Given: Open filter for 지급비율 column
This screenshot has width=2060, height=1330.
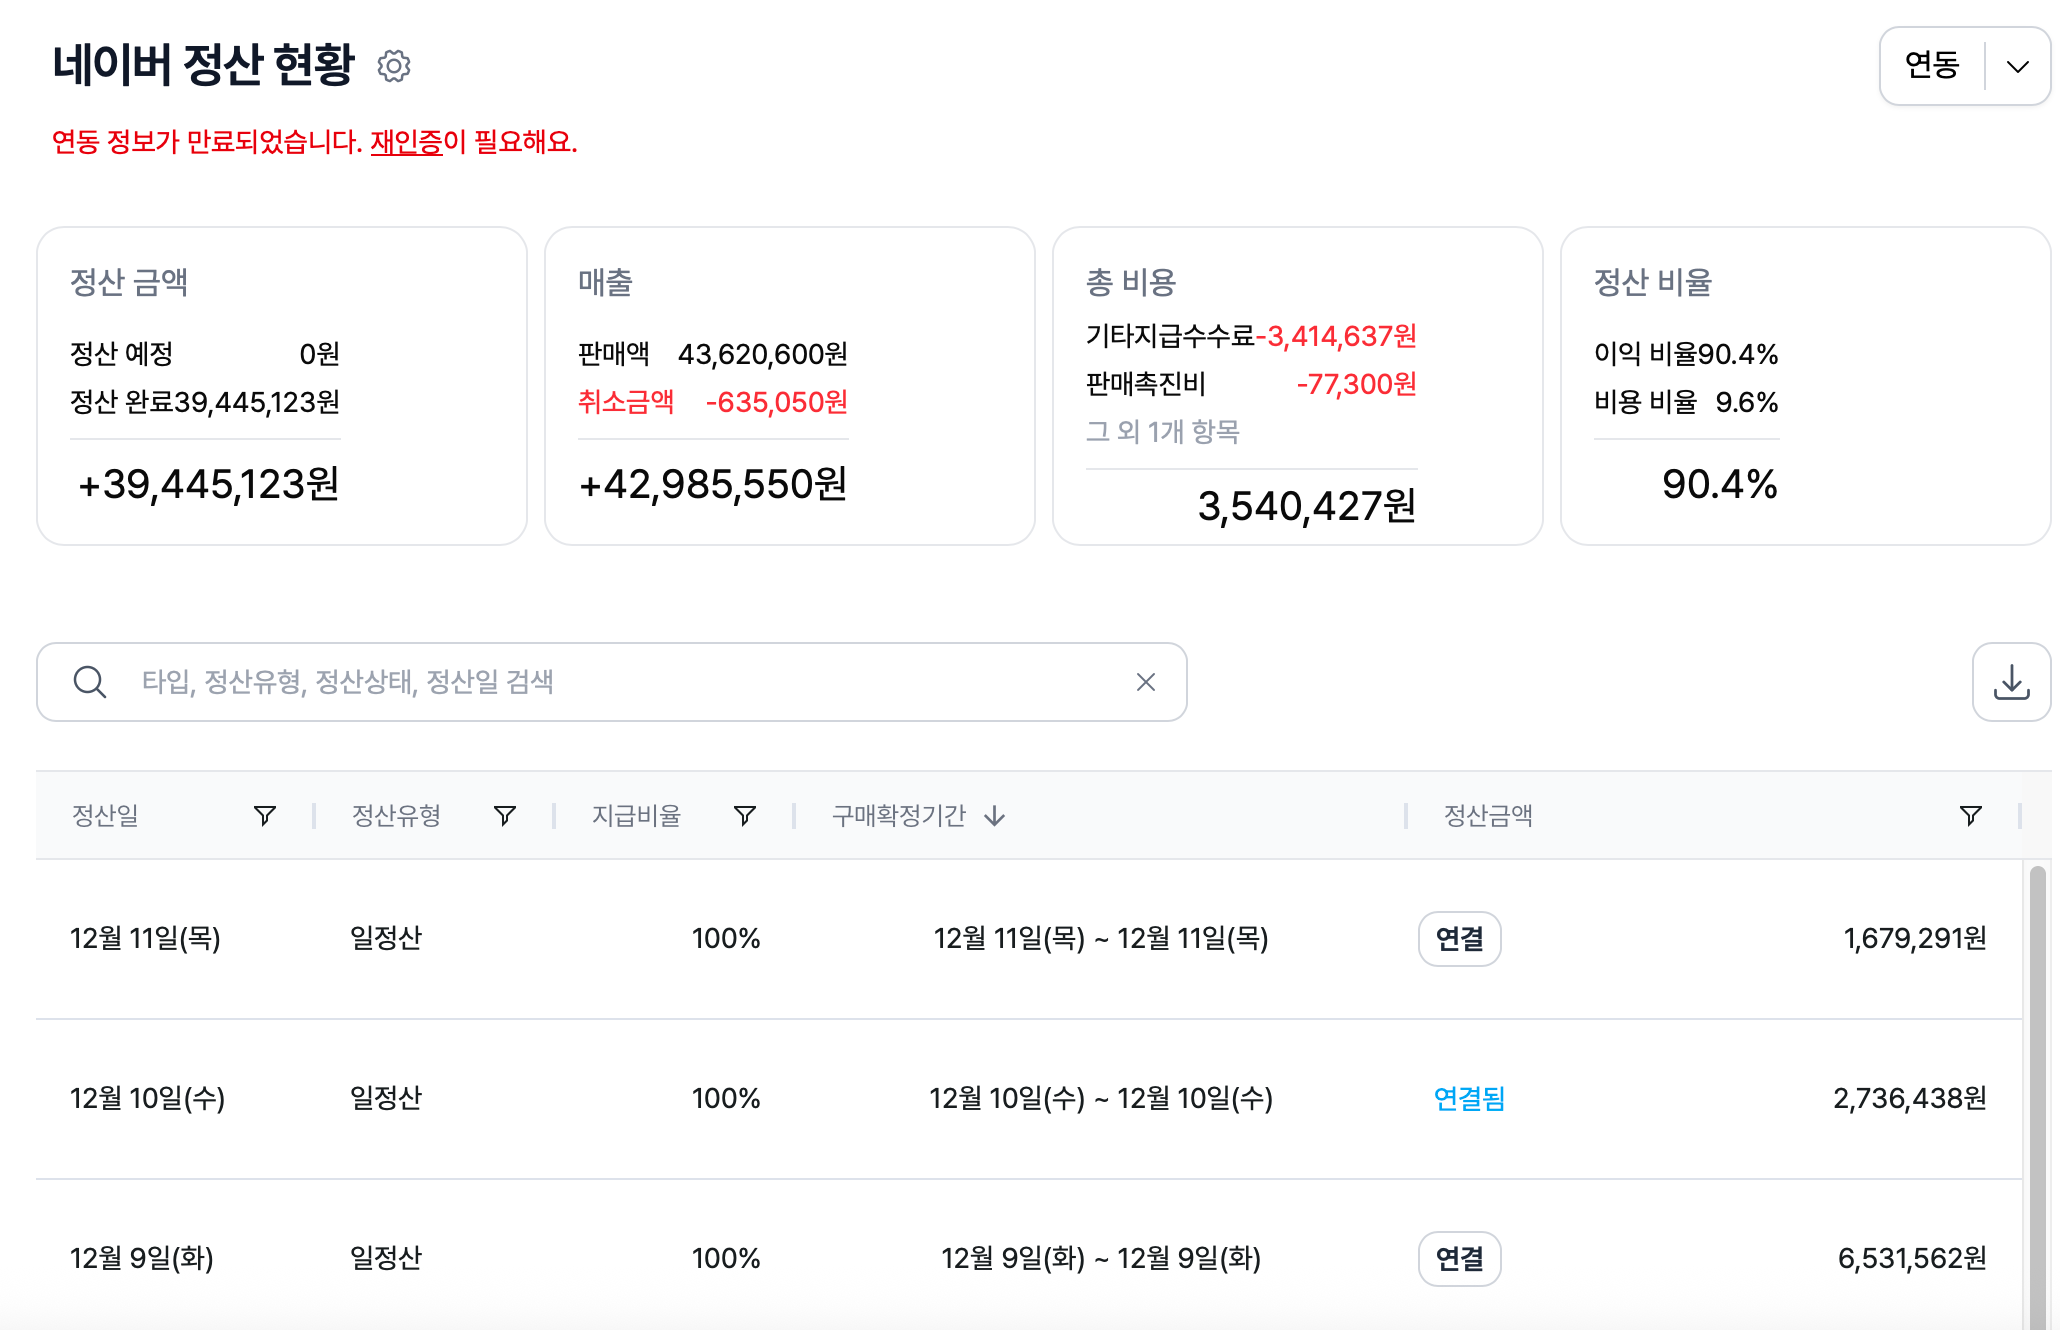Looking at the screenshot, I should click(x=745, y=816).
